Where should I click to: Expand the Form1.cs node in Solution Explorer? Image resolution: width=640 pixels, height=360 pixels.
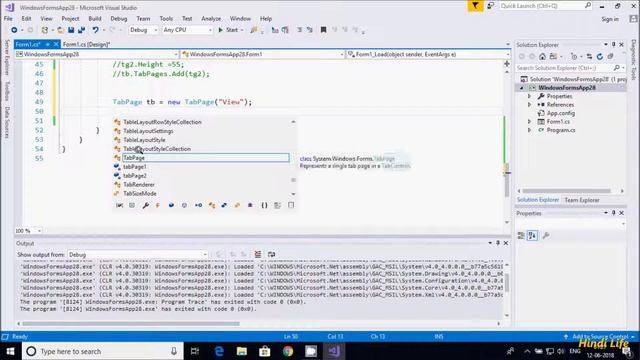(529, 122)
